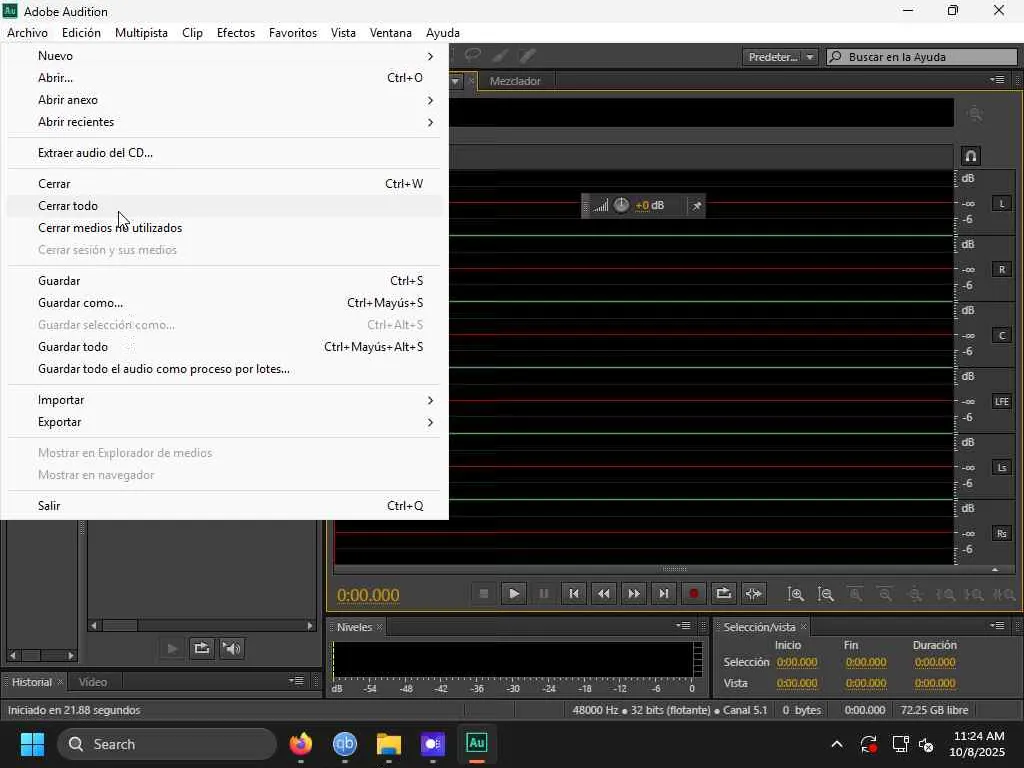Image resolution: width=1024 pixels, height=768 pixels.
Task: Click the Zoom In (time) magnifier icon
Action: coord(795,594)
